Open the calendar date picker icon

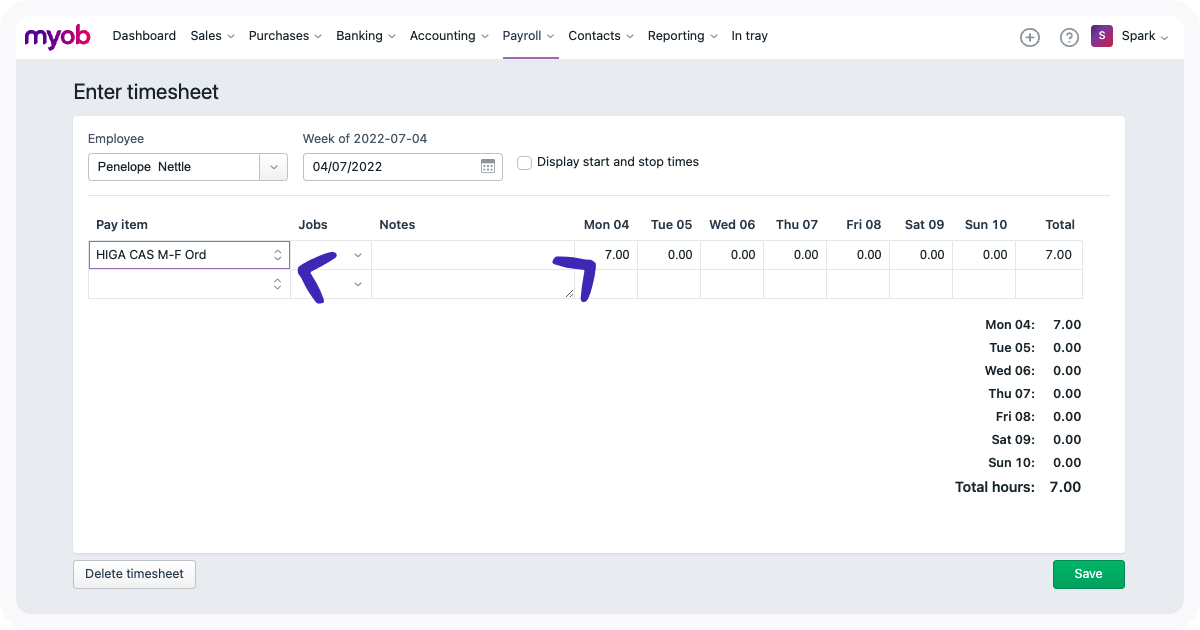click(x=486, y=167)
